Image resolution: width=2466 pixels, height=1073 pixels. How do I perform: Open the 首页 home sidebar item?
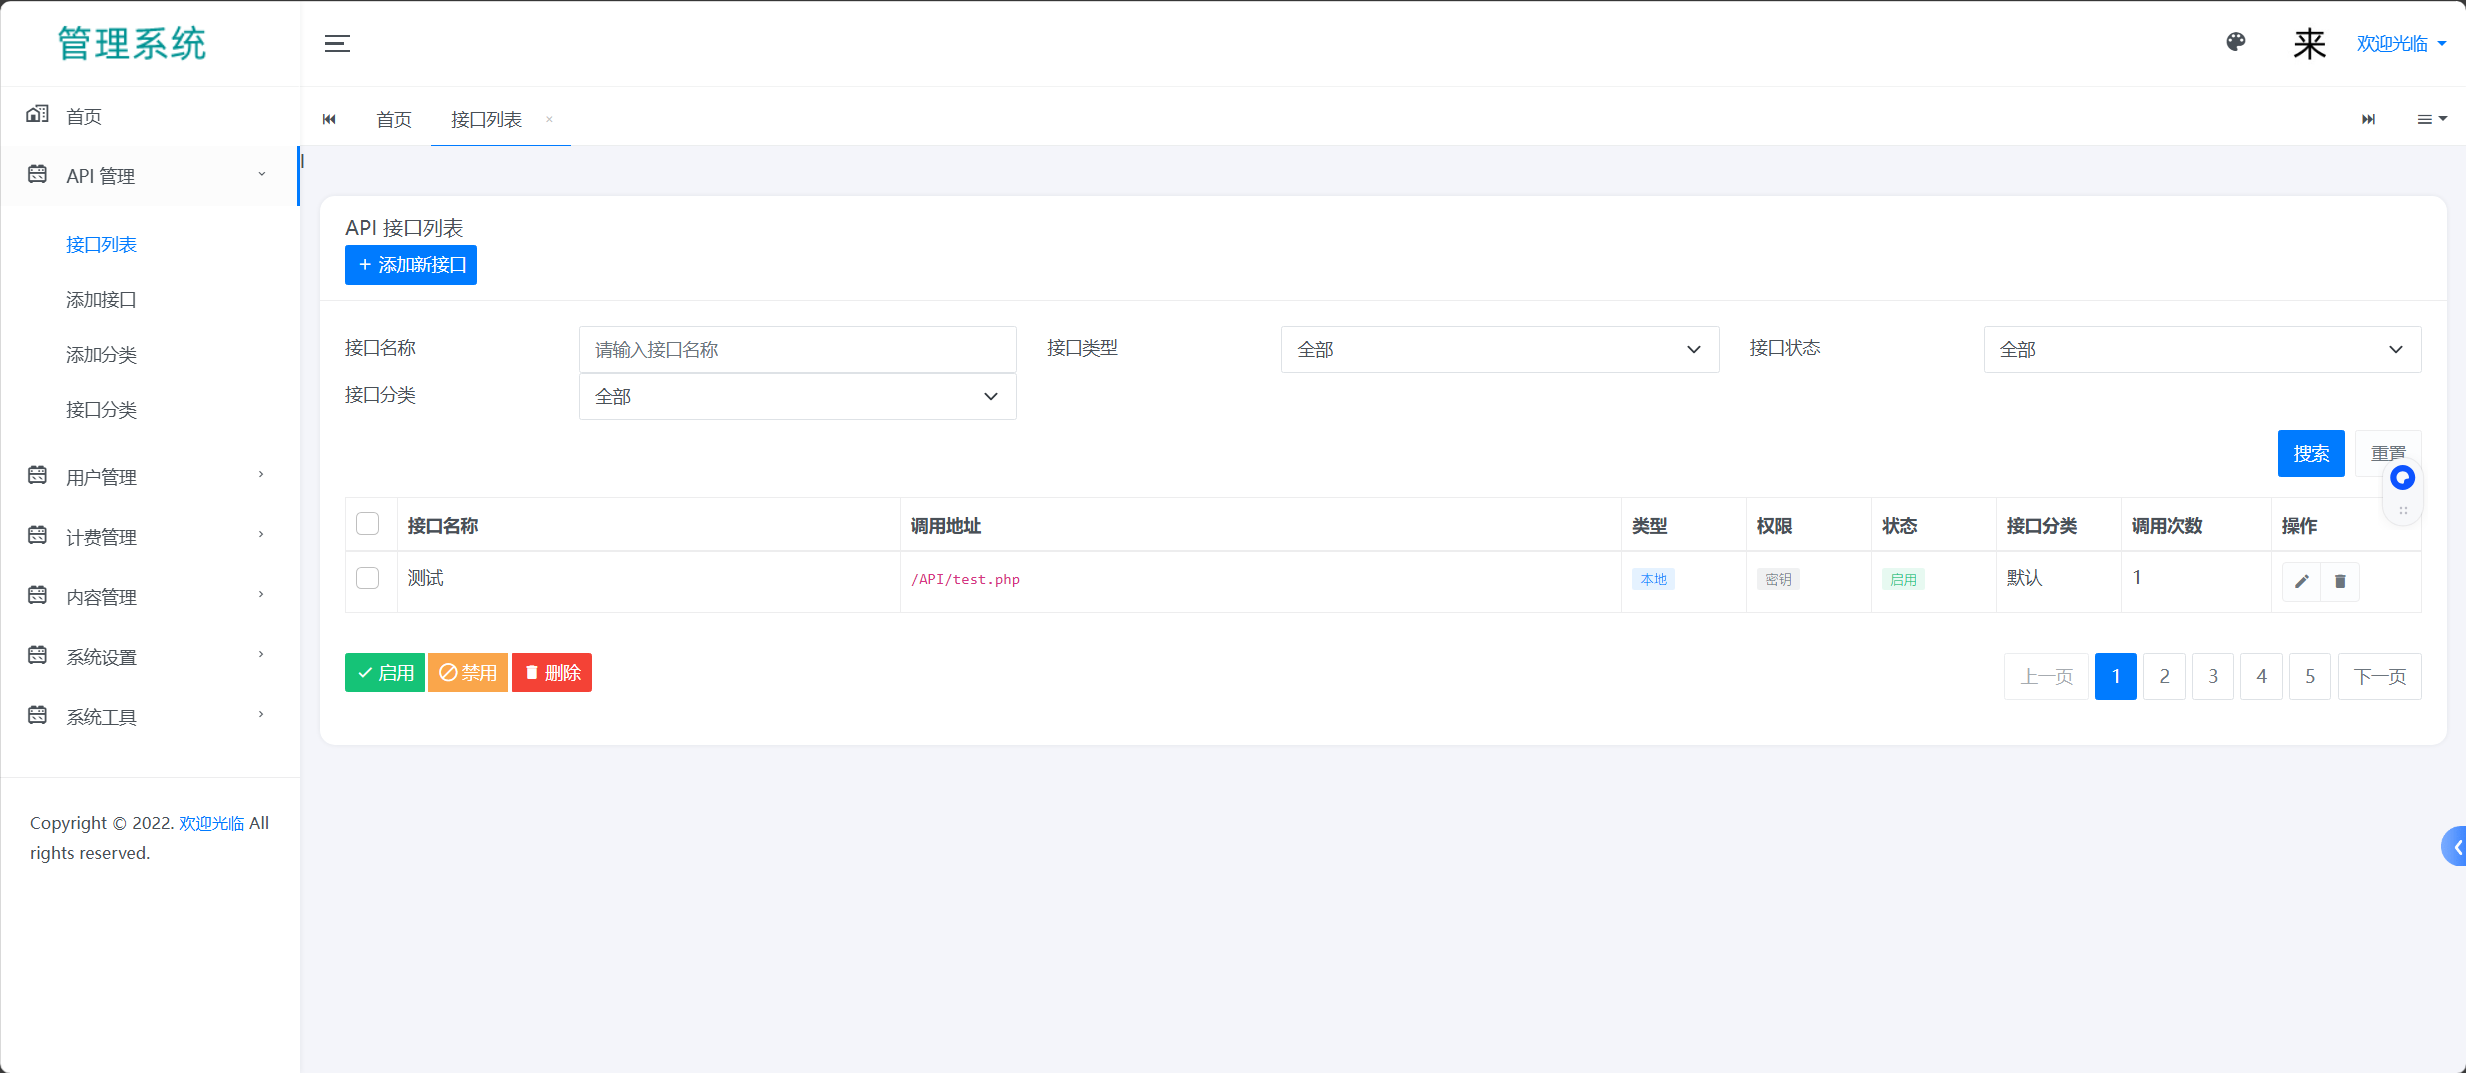click(84, 116)
